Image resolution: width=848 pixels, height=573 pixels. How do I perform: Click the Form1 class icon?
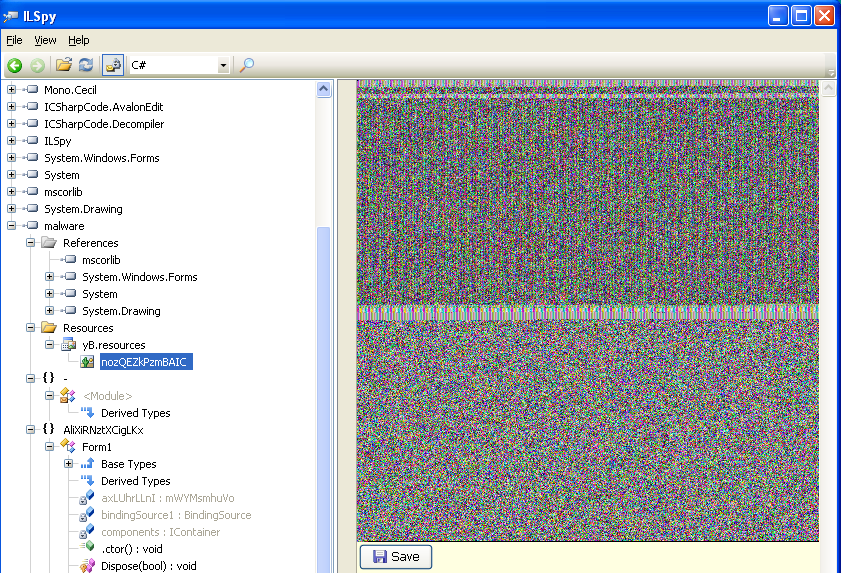point(69,447)
